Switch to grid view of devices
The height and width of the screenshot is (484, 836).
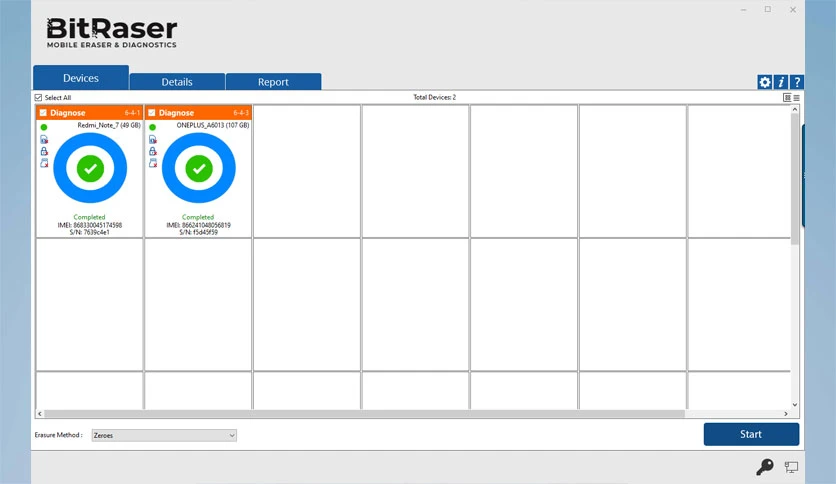(787, 98)
